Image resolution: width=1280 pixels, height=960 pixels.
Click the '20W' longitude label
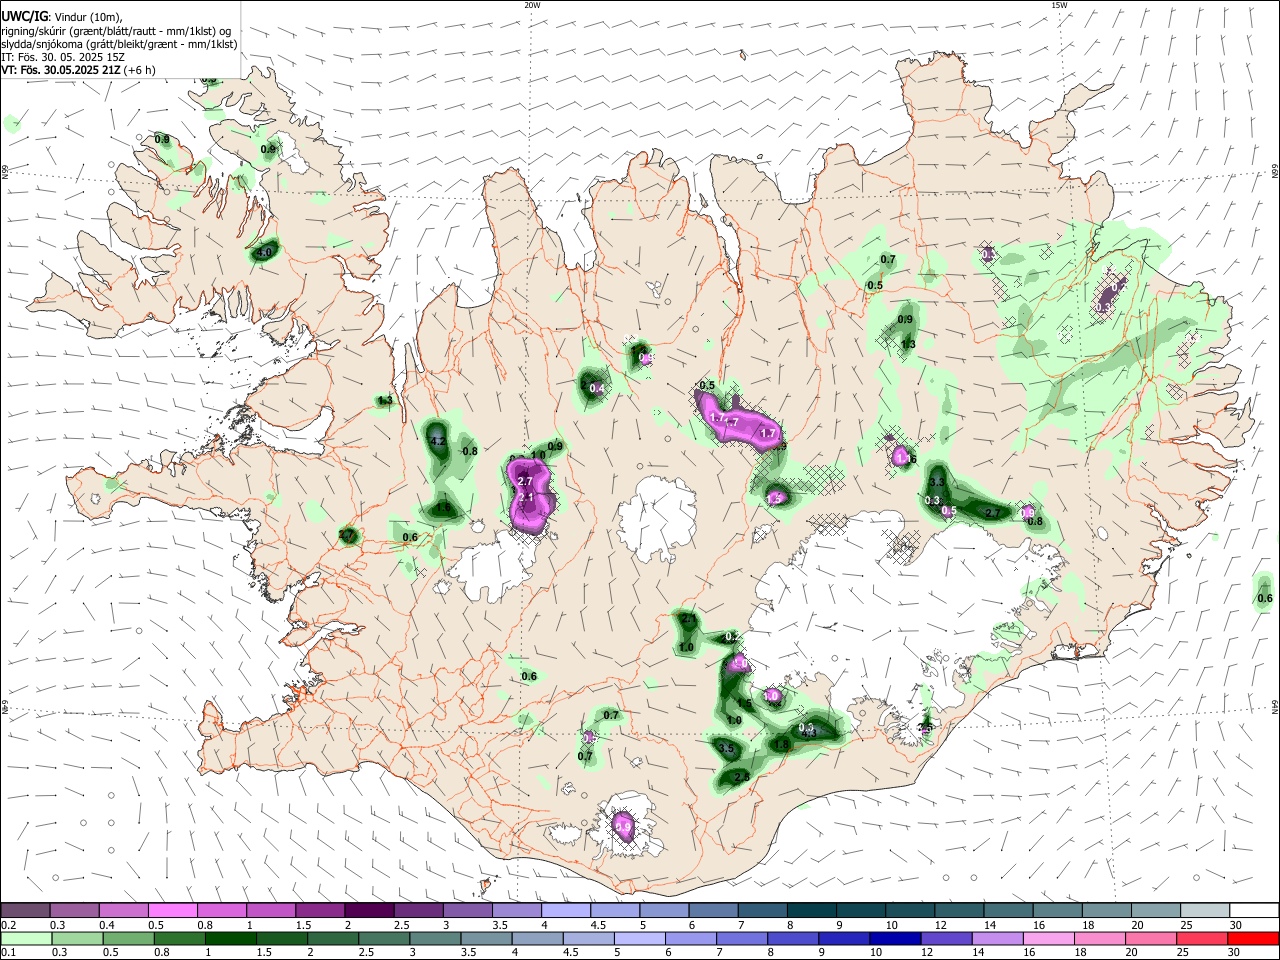[x=532, y=4]
